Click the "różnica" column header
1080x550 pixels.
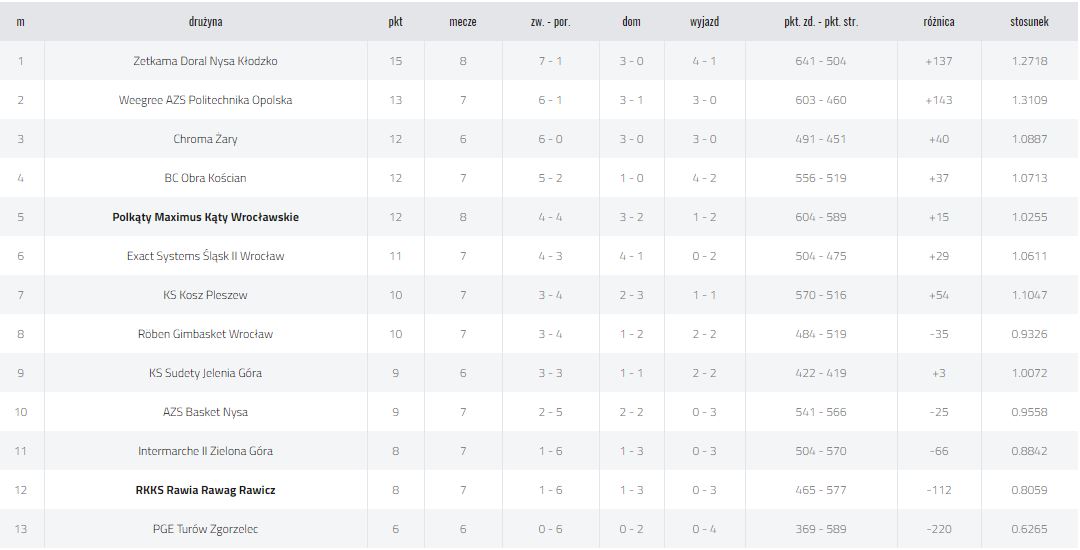pos(939,21)
